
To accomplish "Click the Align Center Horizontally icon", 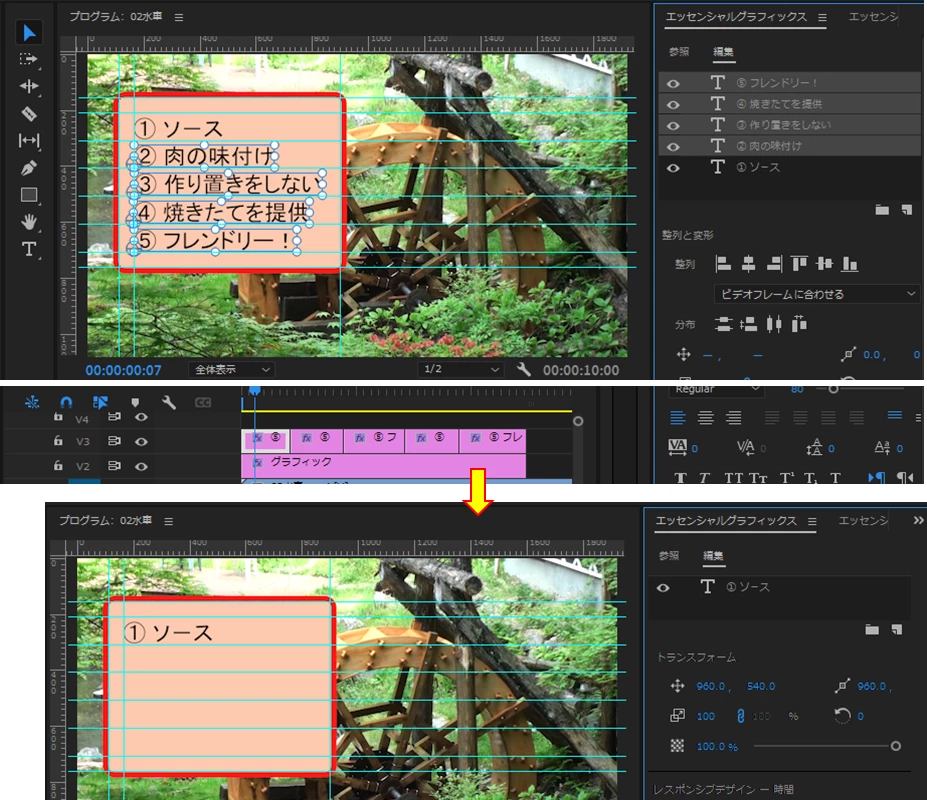I will pos(748,264).
